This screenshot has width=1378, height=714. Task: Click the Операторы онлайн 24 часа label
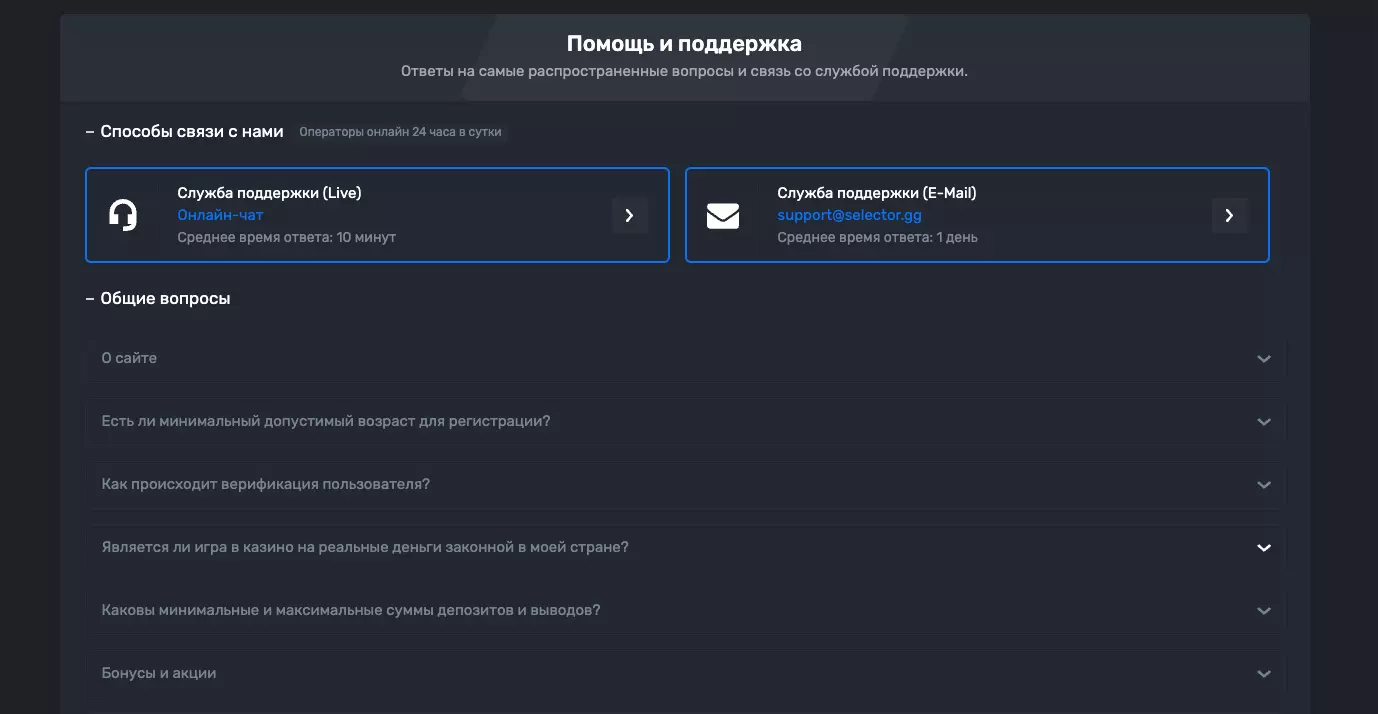(x=400, y=131)
